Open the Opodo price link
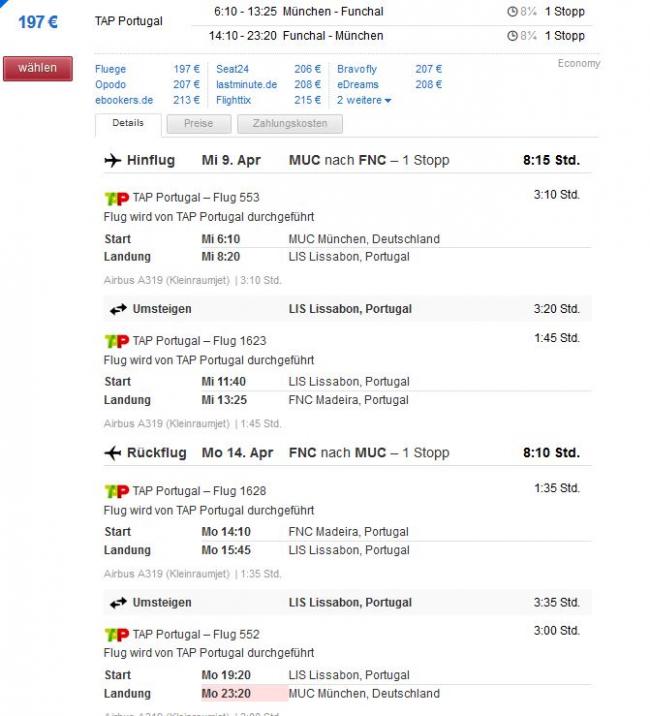 (x=111, y=85)
